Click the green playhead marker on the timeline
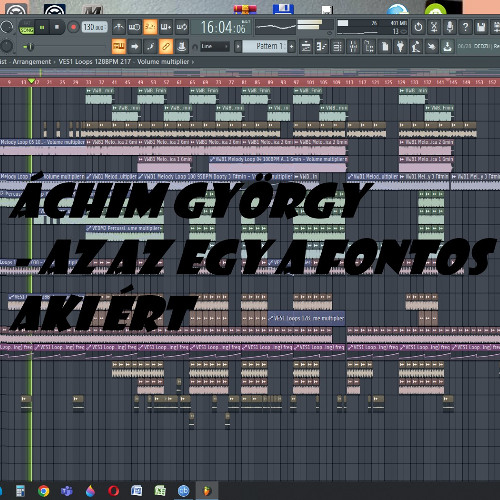 (x=32, y=81)
